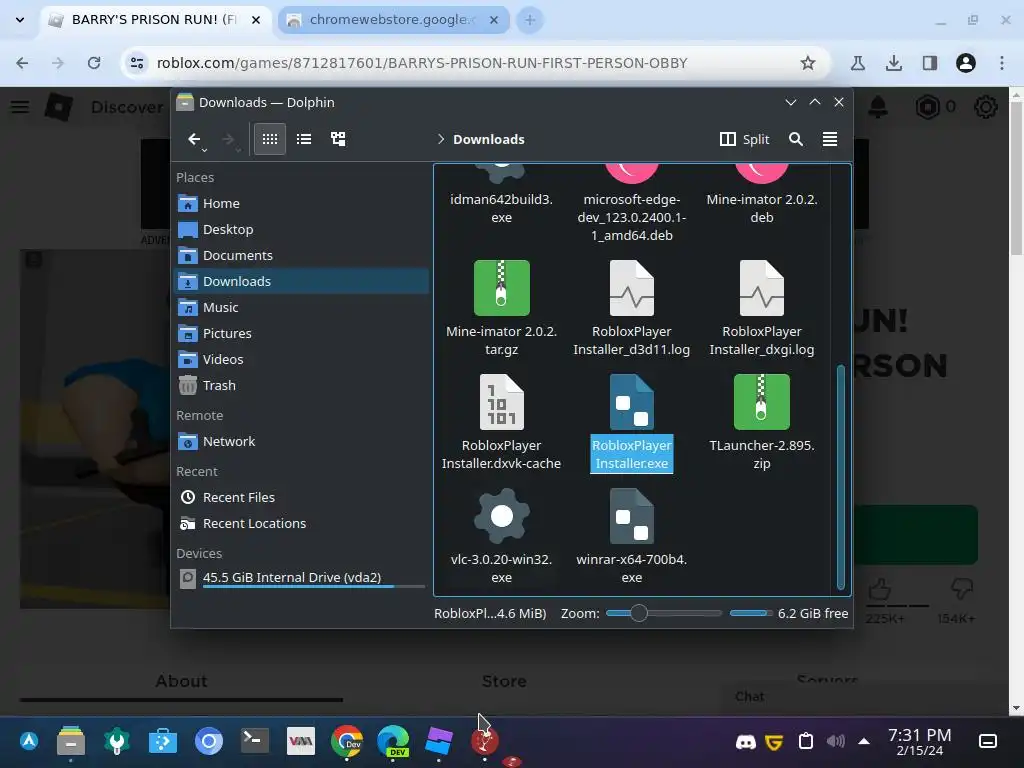
Task: Open Discord from system tray
Action: [745, 742]
